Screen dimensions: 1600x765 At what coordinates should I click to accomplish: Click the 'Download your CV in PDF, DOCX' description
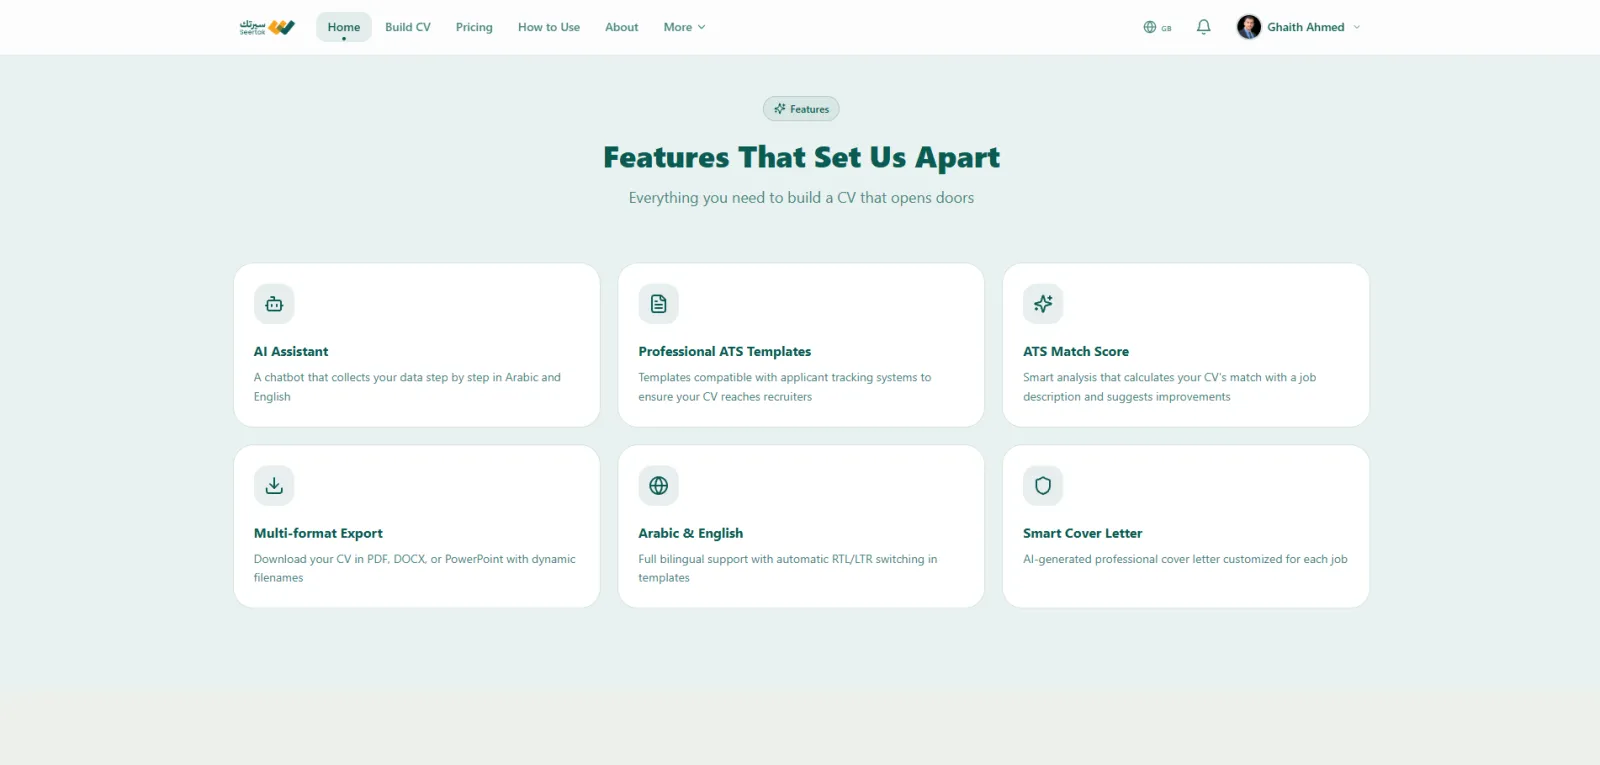[x=415, y=568]
